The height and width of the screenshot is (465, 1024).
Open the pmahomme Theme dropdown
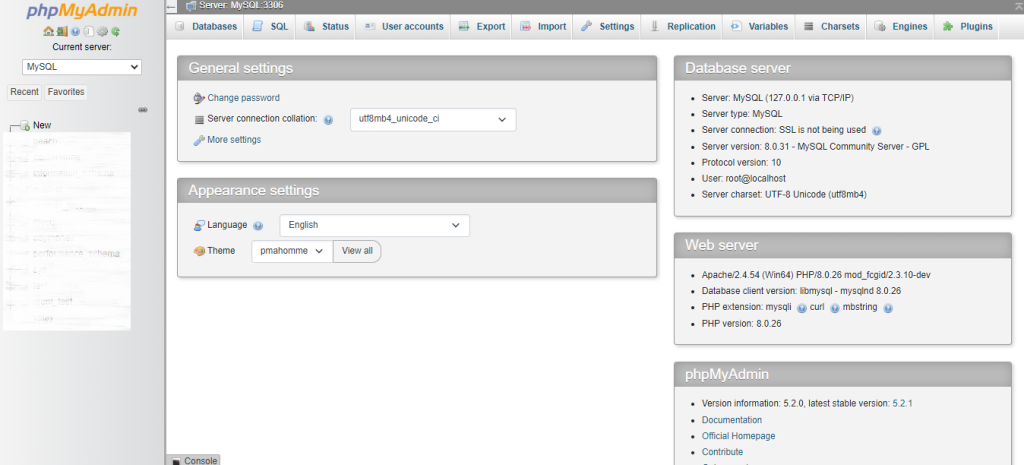click(291, 251)
